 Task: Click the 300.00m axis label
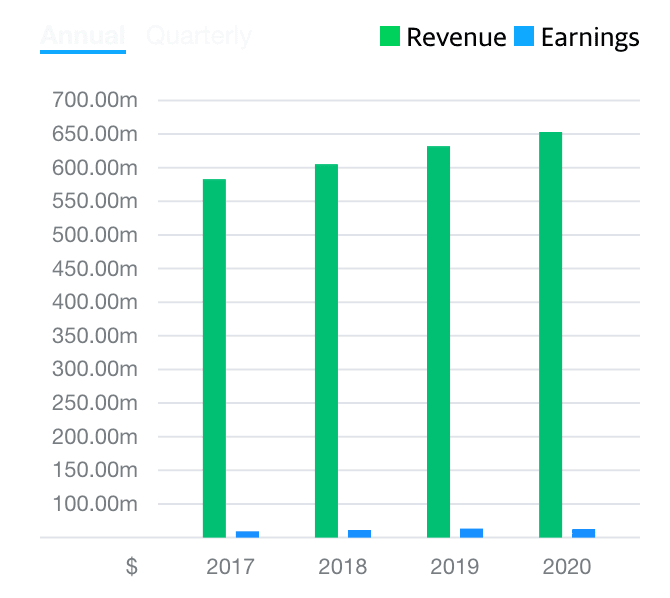(x=95, y=369)
